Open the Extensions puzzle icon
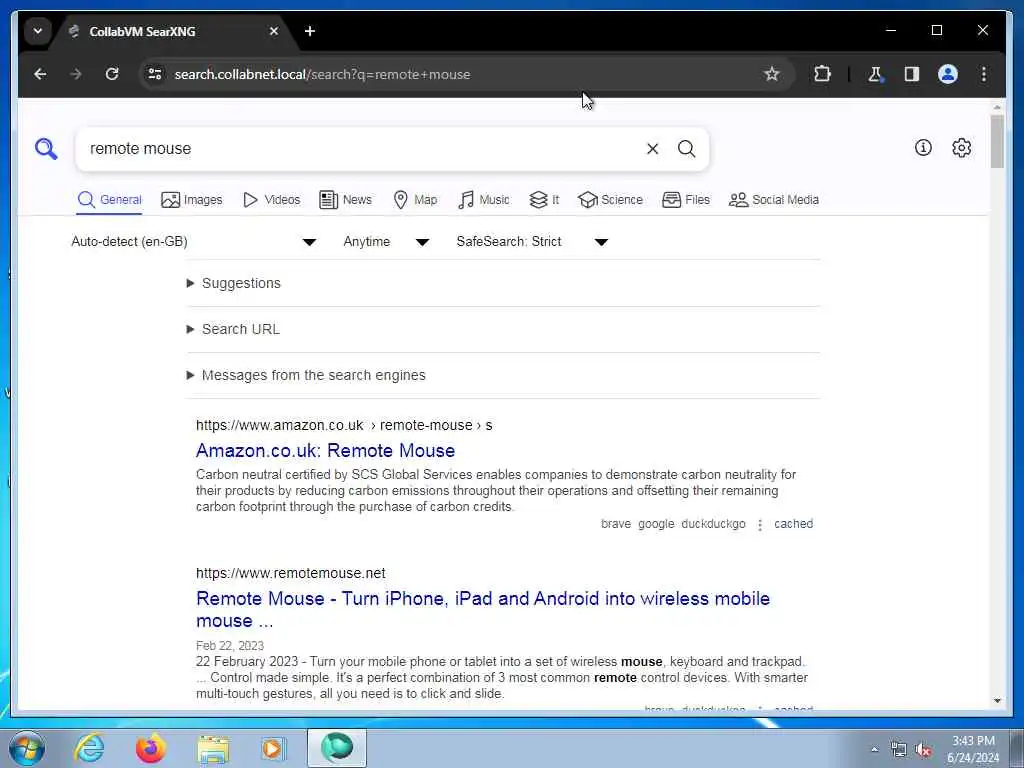This screenshot has height=768, width=1024. click(x=822, y=74)
